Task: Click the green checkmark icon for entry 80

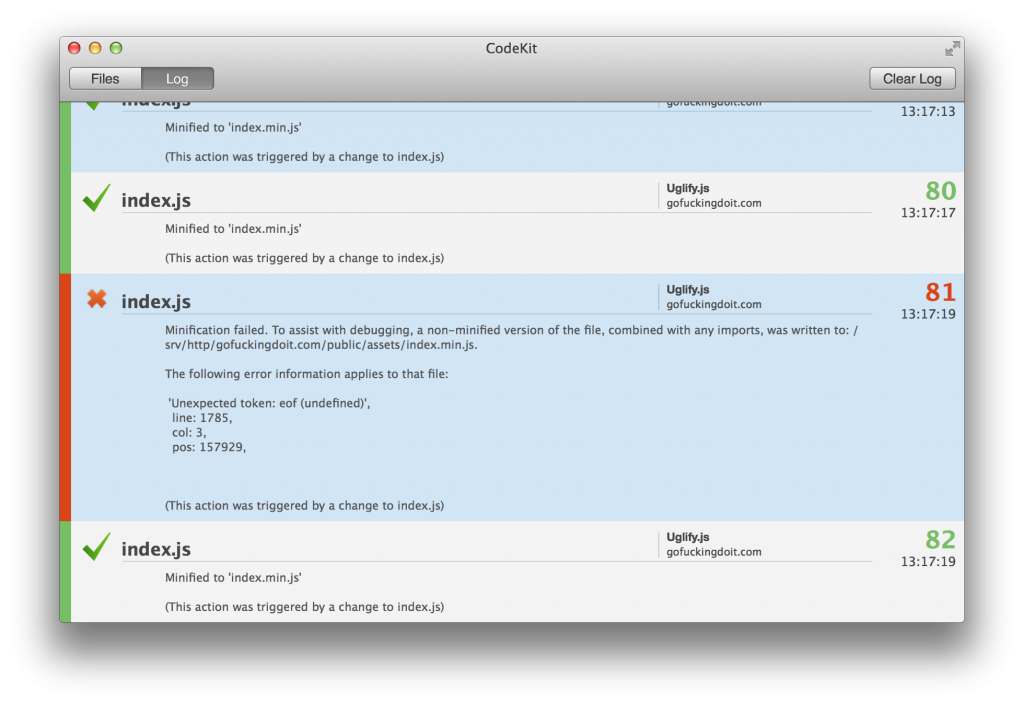Action: [x=96, y=198]
